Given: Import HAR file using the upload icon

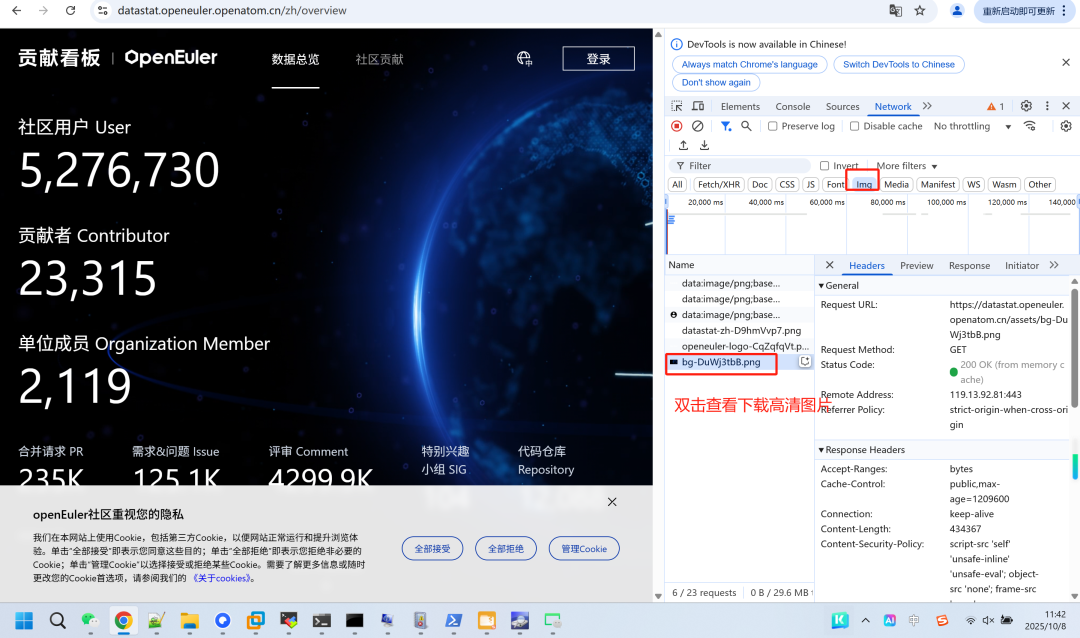Looking at the screenshot, I should pyautogui.click(x=684, y=145).
